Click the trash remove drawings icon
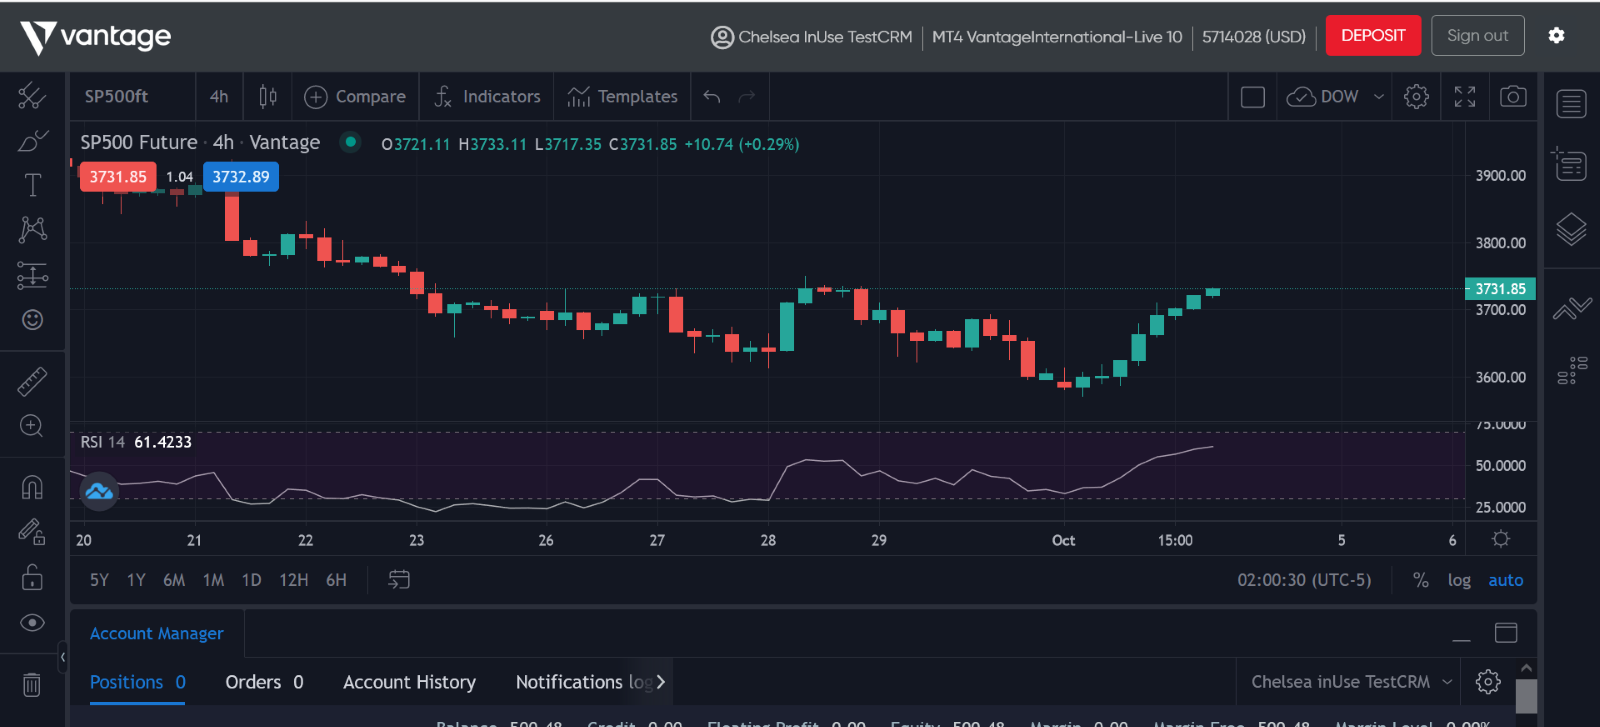Viewport: 1600px width, 727px height. [x=32, y=684]
